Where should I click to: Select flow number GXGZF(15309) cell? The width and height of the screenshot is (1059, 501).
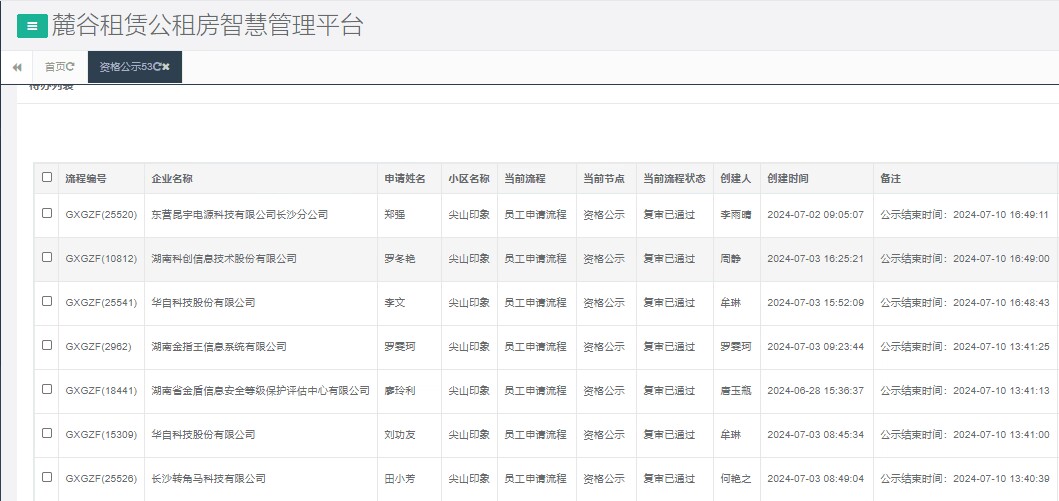pyautogui.click(x=101, y=435)
